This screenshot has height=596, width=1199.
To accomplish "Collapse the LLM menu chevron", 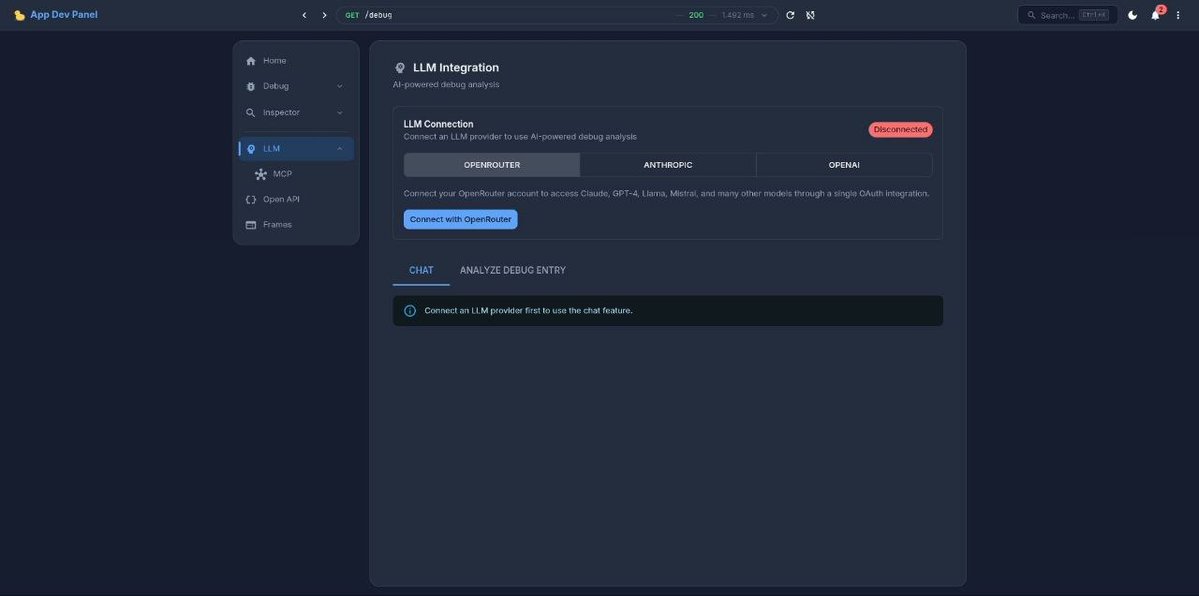I will point(340,148).
